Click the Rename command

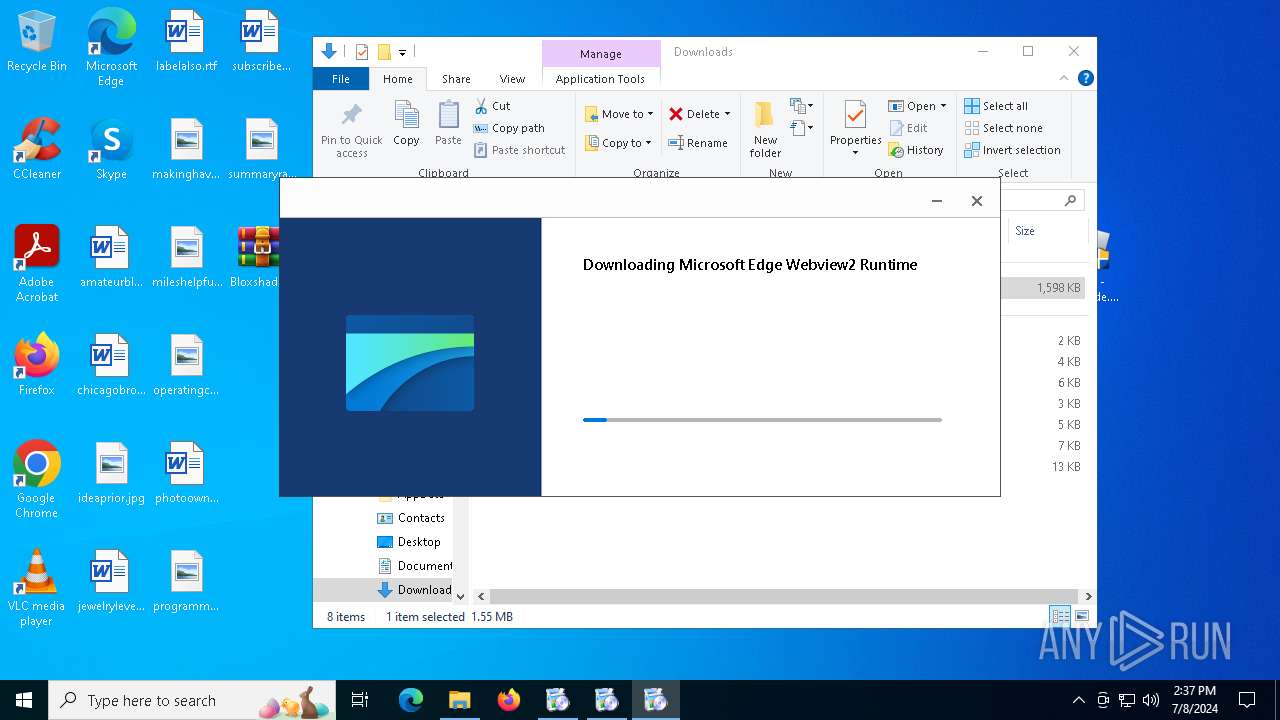[x=698, y=143]
